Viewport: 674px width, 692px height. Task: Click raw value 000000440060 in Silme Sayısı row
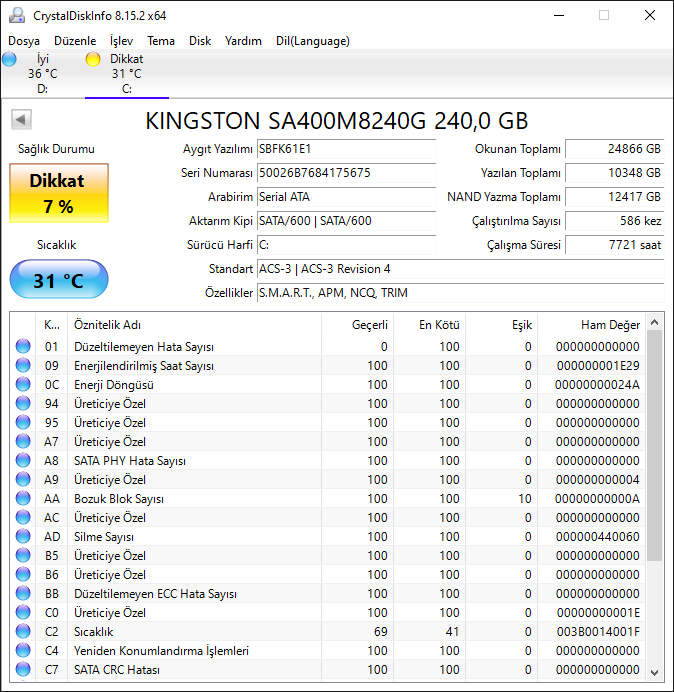[x=598, y=537]
